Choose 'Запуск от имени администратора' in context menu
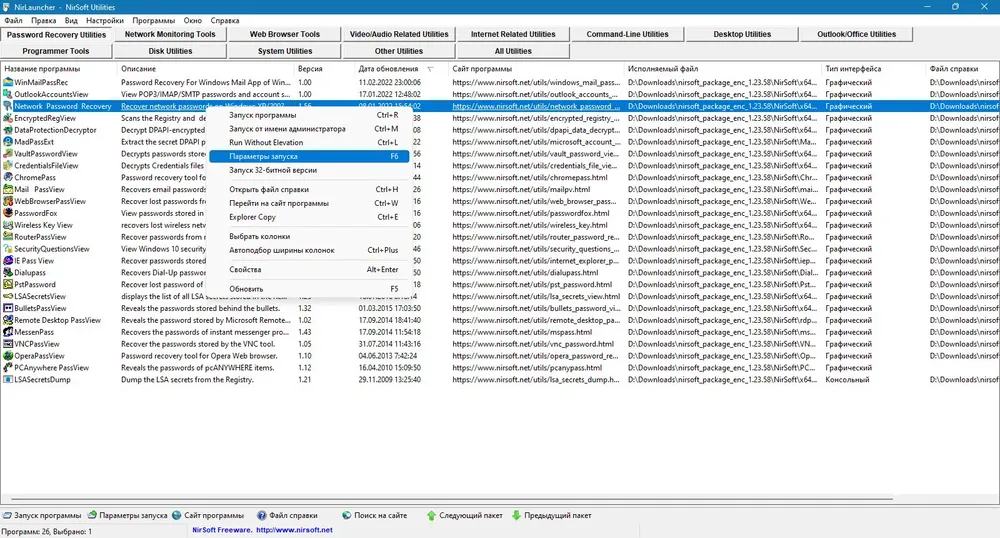The image size is (1000, 538). point(309,129)
